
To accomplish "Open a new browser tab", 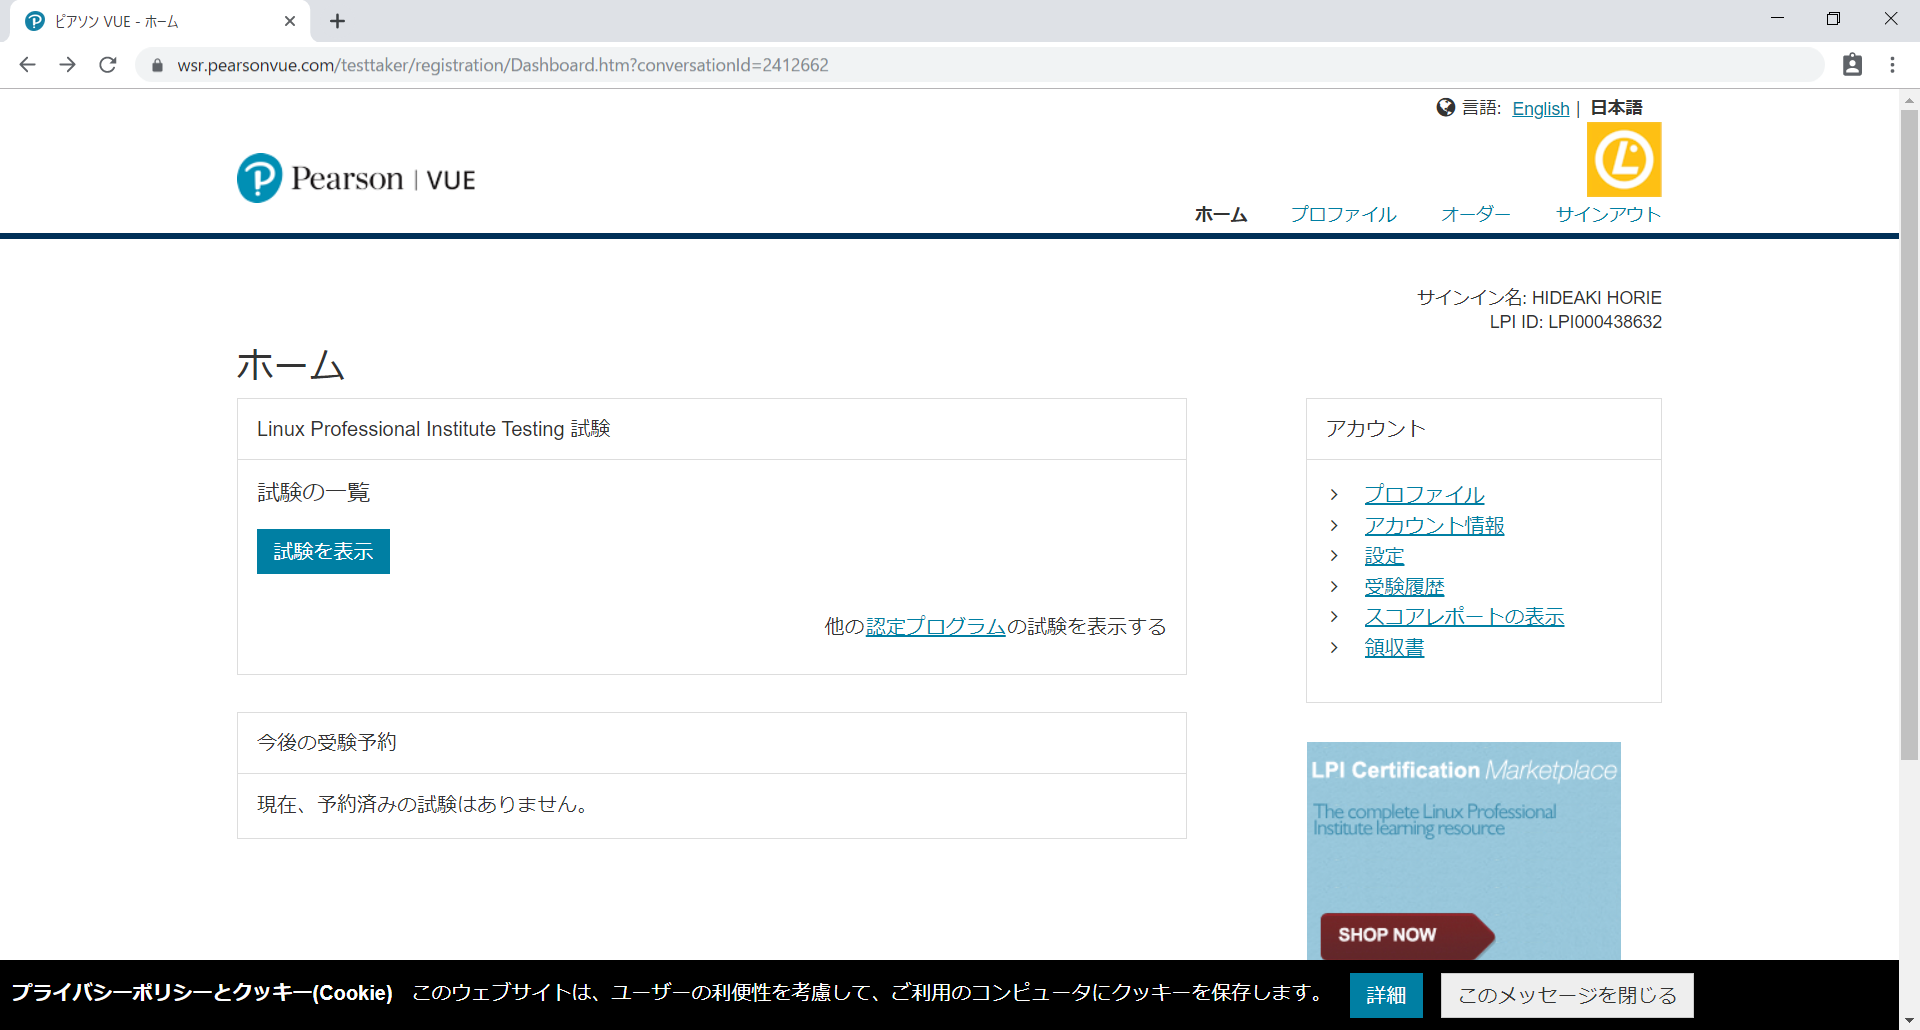I will [x=337, y=21].
